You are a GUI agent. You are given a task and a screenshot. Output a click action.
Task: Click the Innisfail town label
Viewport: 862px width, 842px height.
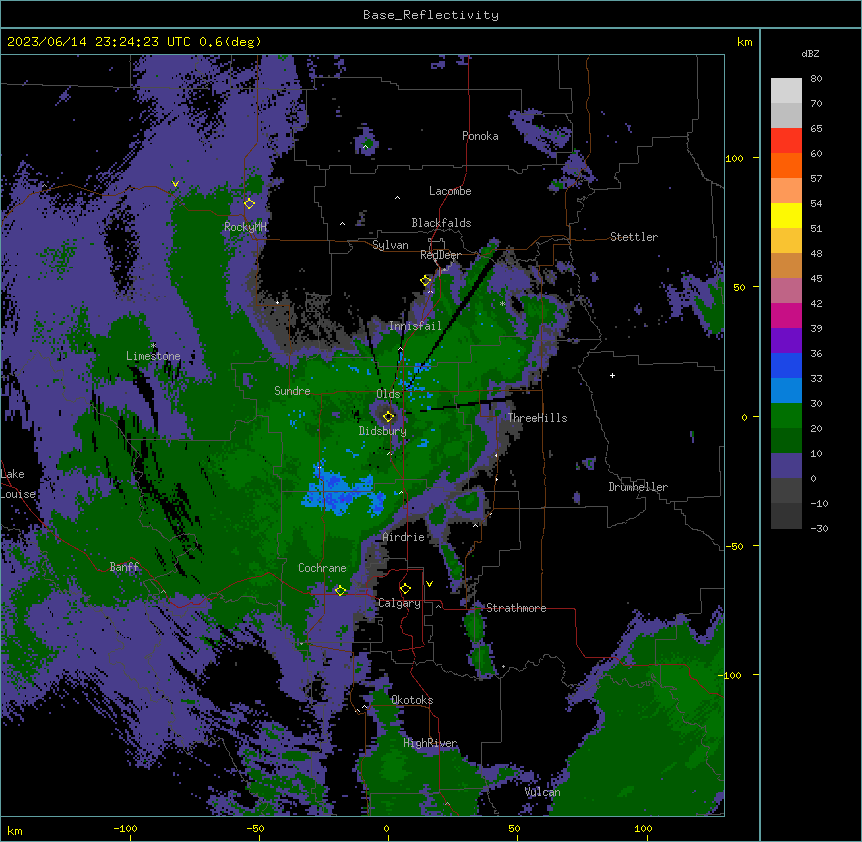(415, 326)
